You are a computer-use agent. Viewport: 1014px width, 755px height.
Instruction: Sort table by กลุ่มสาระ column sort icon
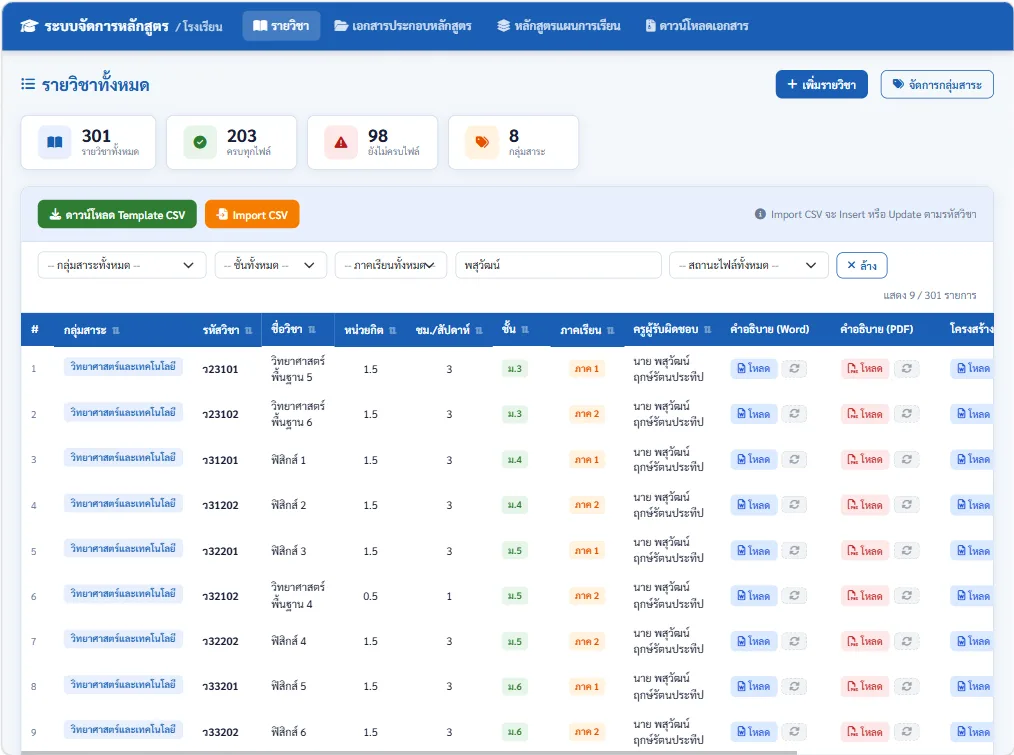coord(116,331)
